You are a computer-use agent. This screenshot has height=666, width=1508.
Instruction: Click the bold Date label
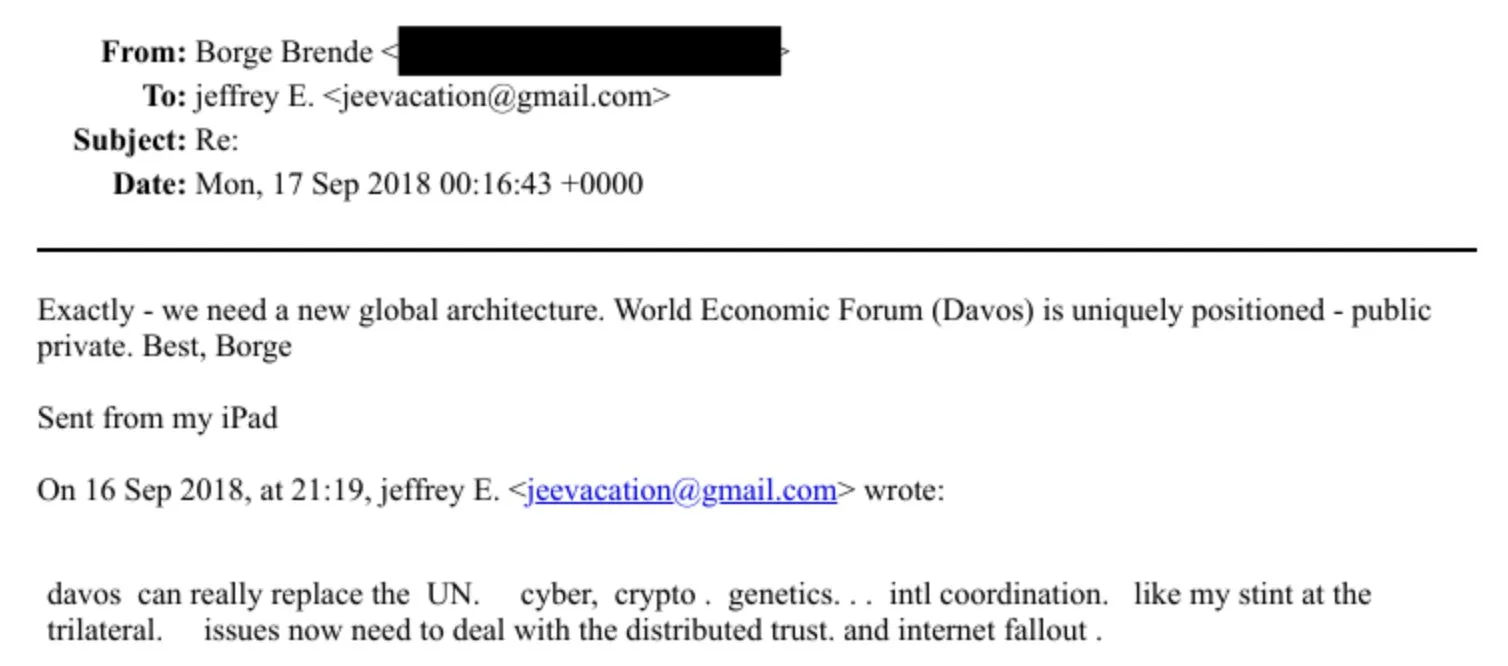(x=149, y=185)
